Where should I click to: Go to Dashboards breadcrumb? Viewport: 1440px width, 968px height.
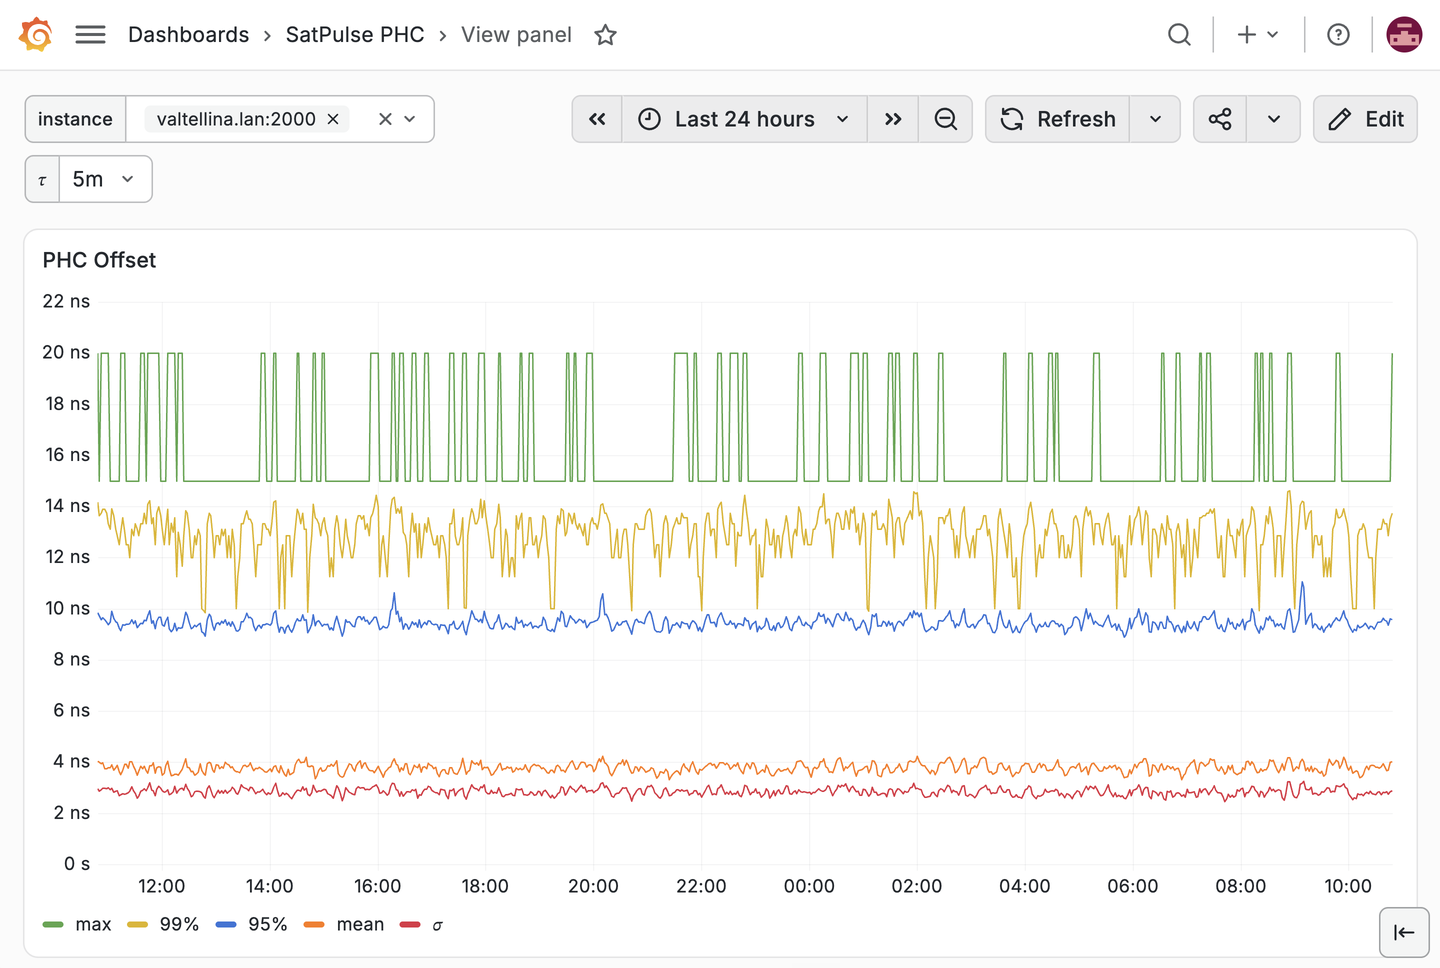coord(188,35)
